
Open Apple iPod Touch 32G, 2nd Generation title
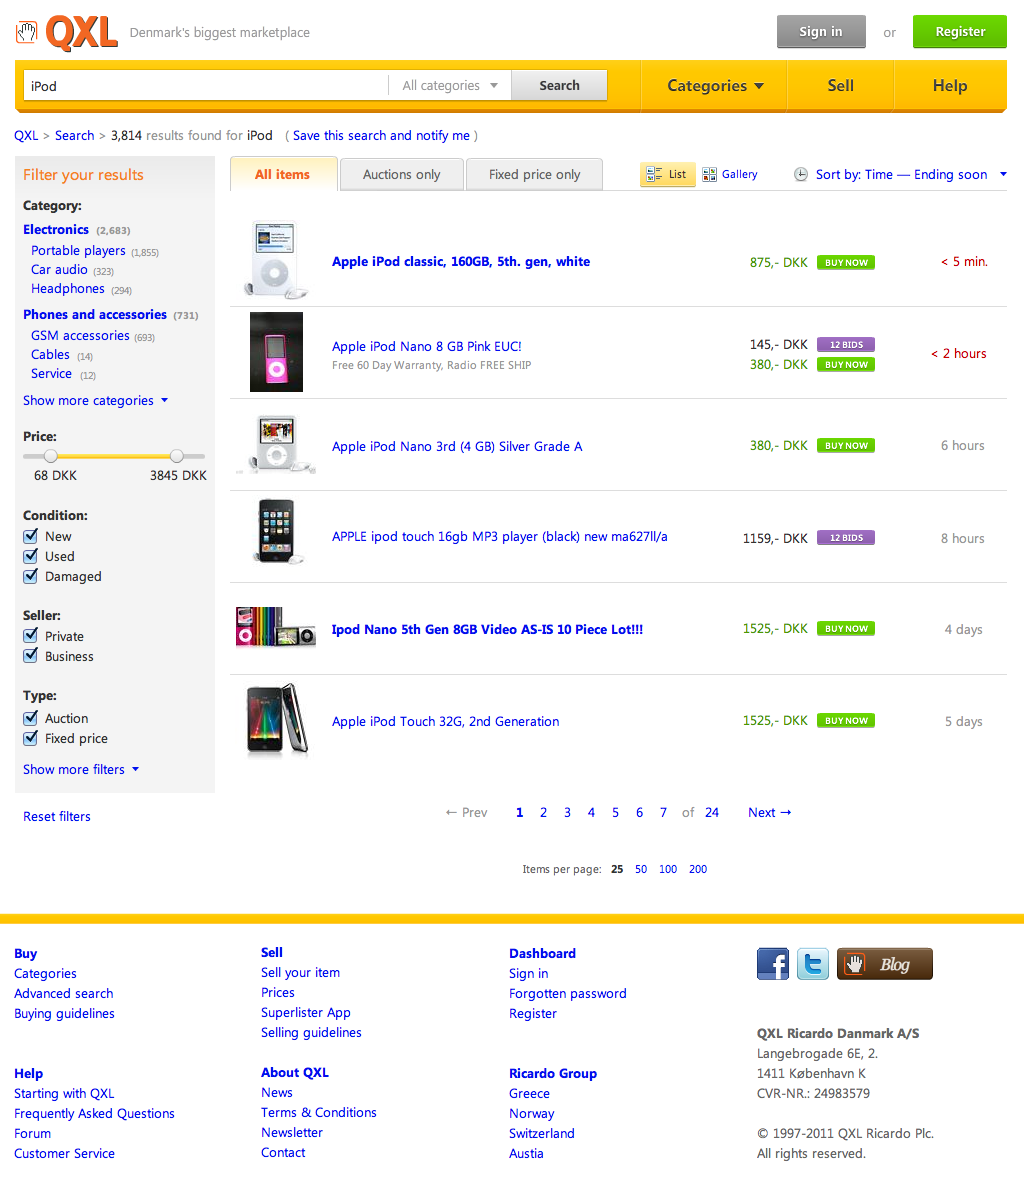pos(446,721)
